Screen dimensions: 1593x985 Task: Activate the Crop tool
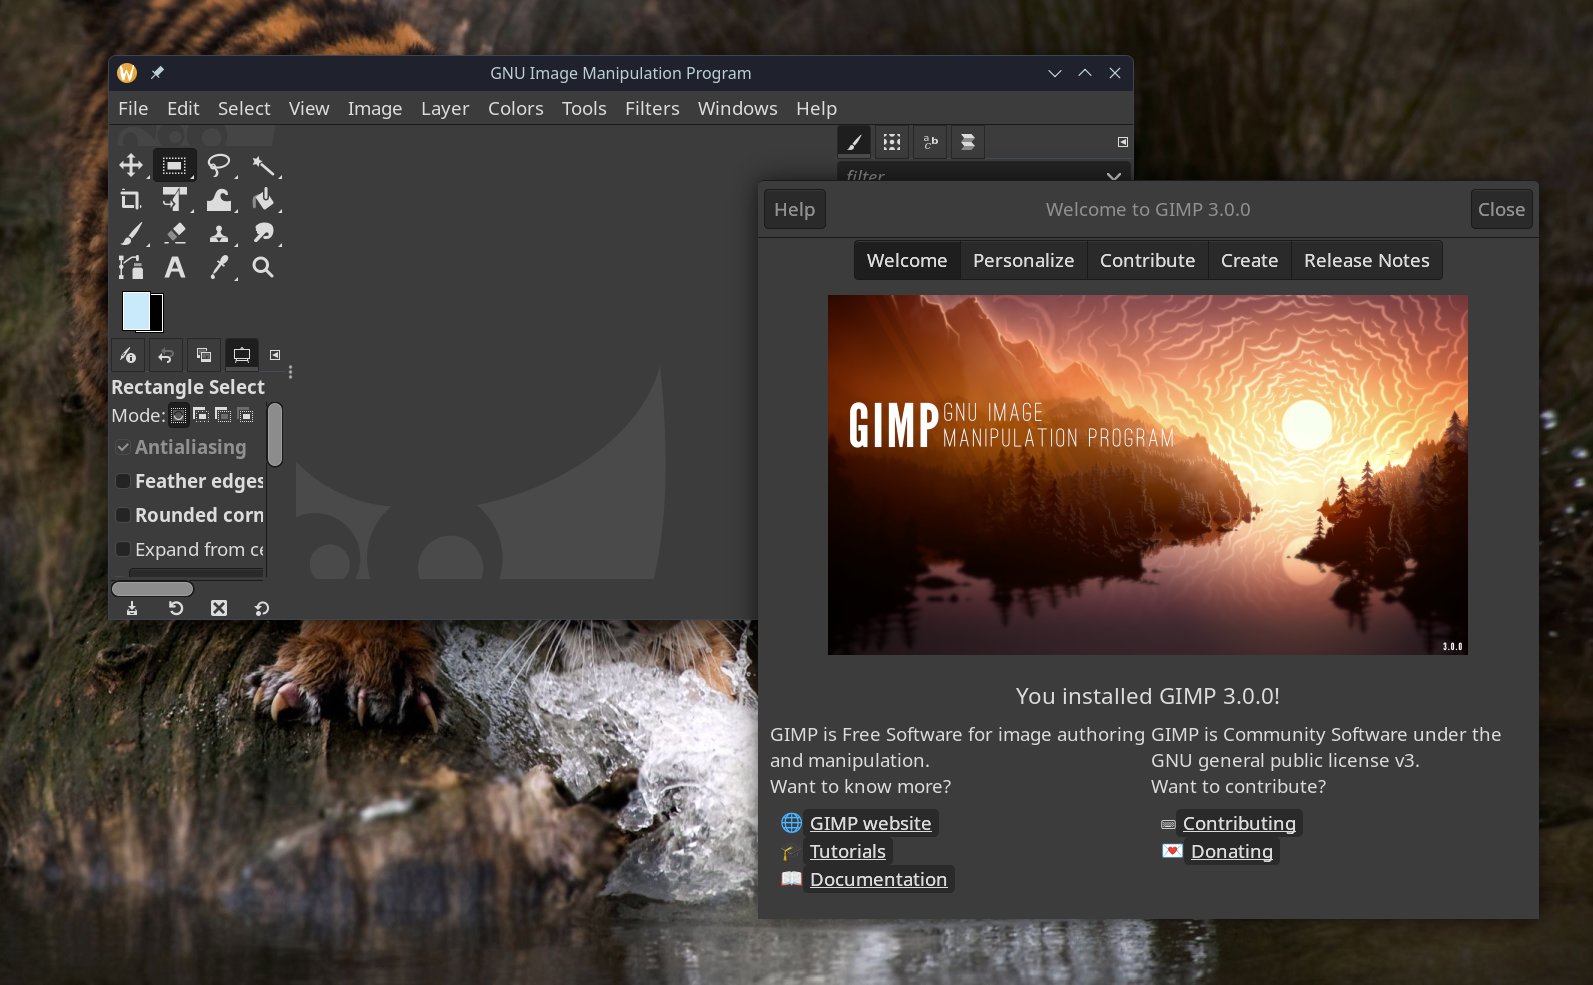131,200
